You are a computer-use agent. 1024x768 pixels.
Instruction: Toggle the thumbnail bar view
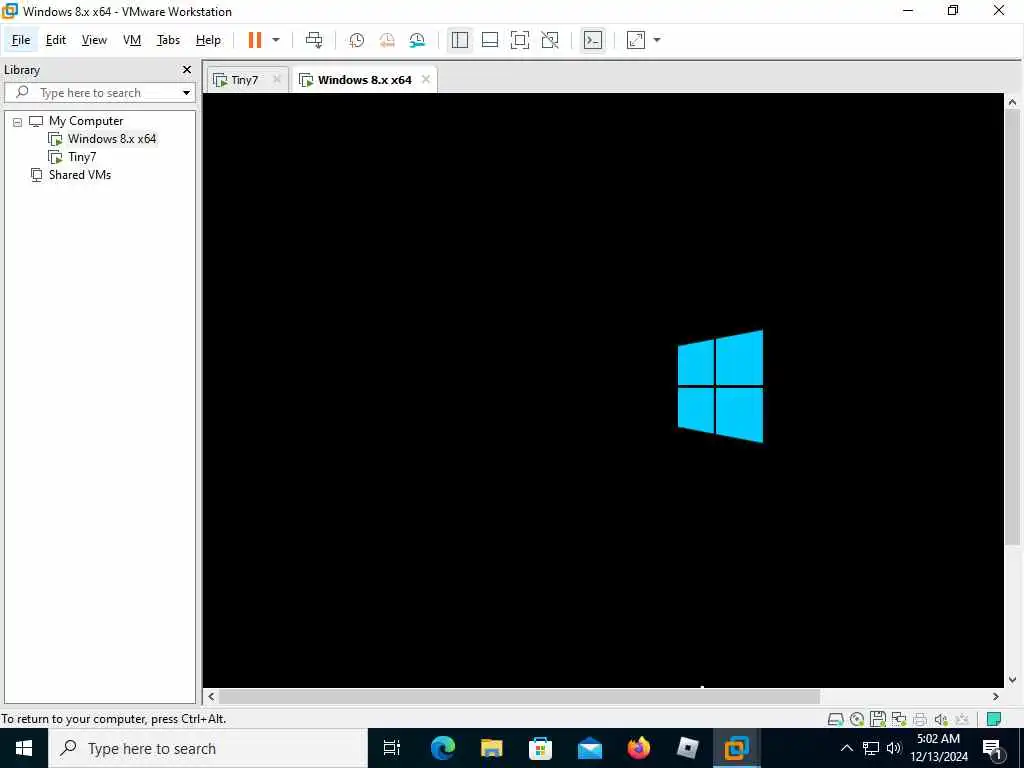490,40
